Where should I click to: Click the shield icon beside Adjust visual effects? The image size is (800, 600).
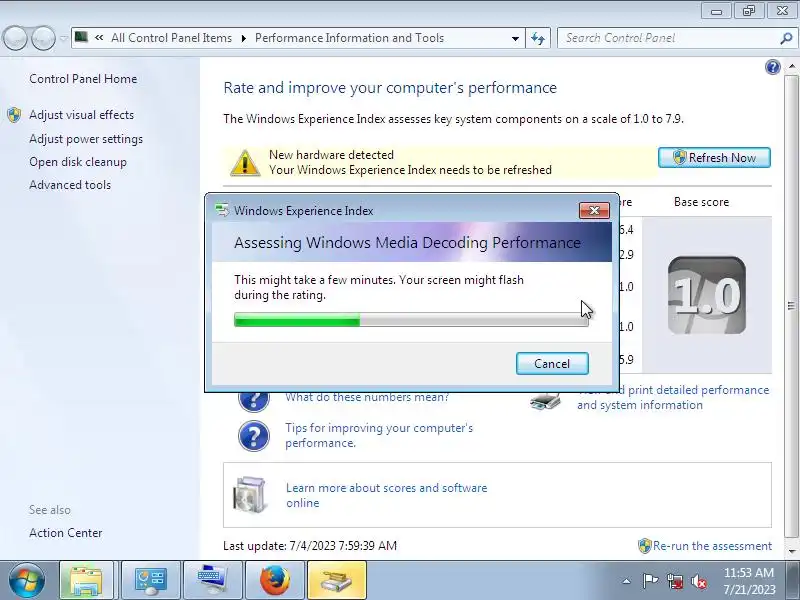pyautogui.click(x=14, y=115)
